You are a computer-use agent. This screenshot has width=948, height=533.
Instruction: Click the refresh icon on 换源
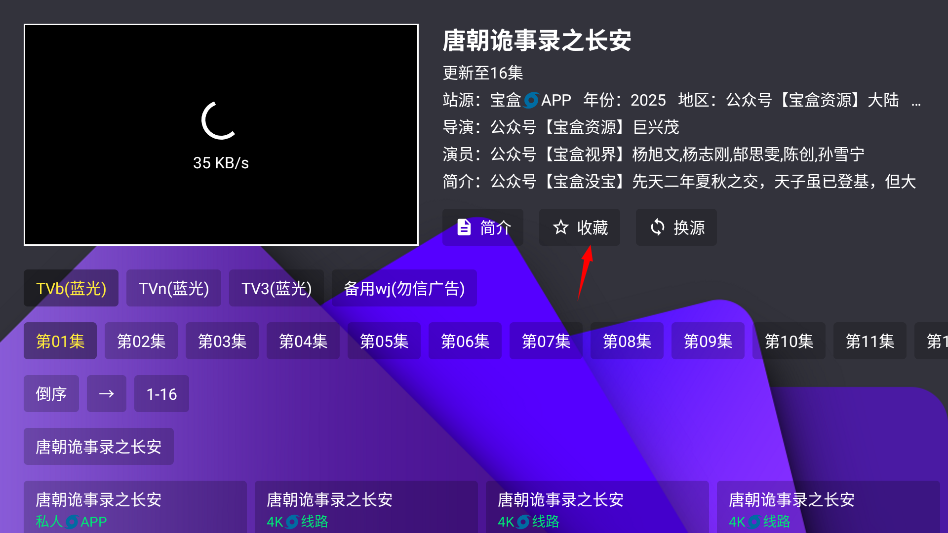point(657,227)
